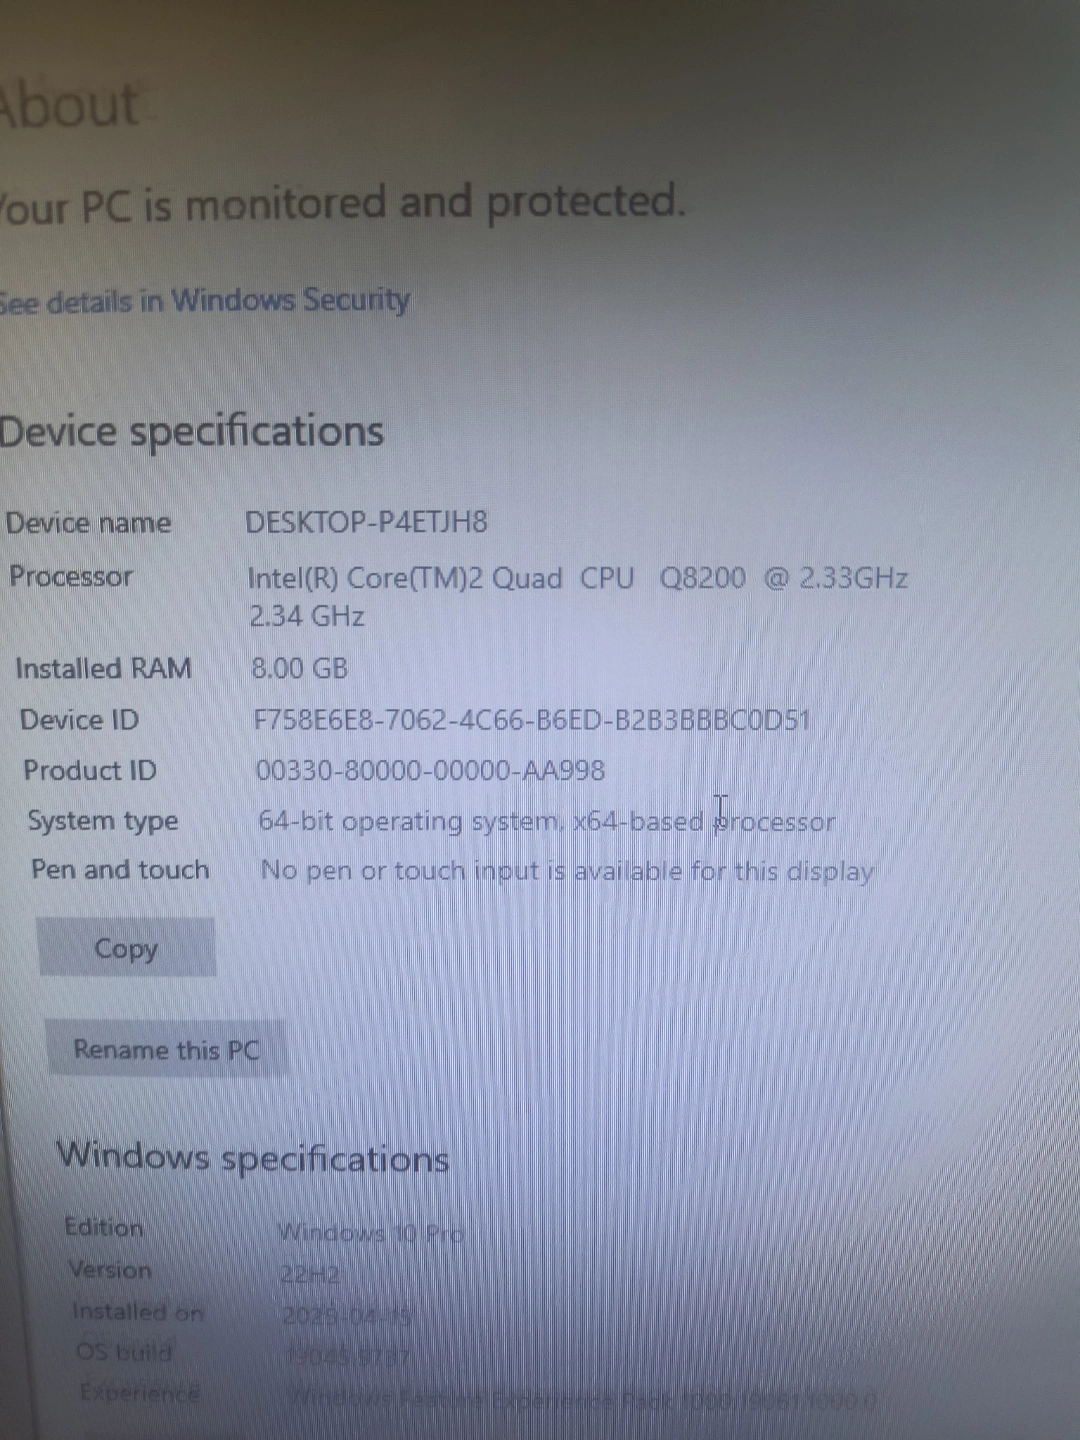
Task: Click the Rename this PC button
Action: pos(166,1049)
